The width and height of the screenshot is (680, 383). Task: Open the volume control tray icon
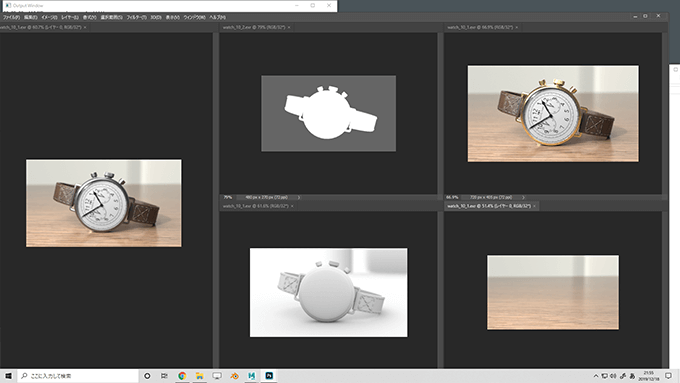[x=613, y=376]
